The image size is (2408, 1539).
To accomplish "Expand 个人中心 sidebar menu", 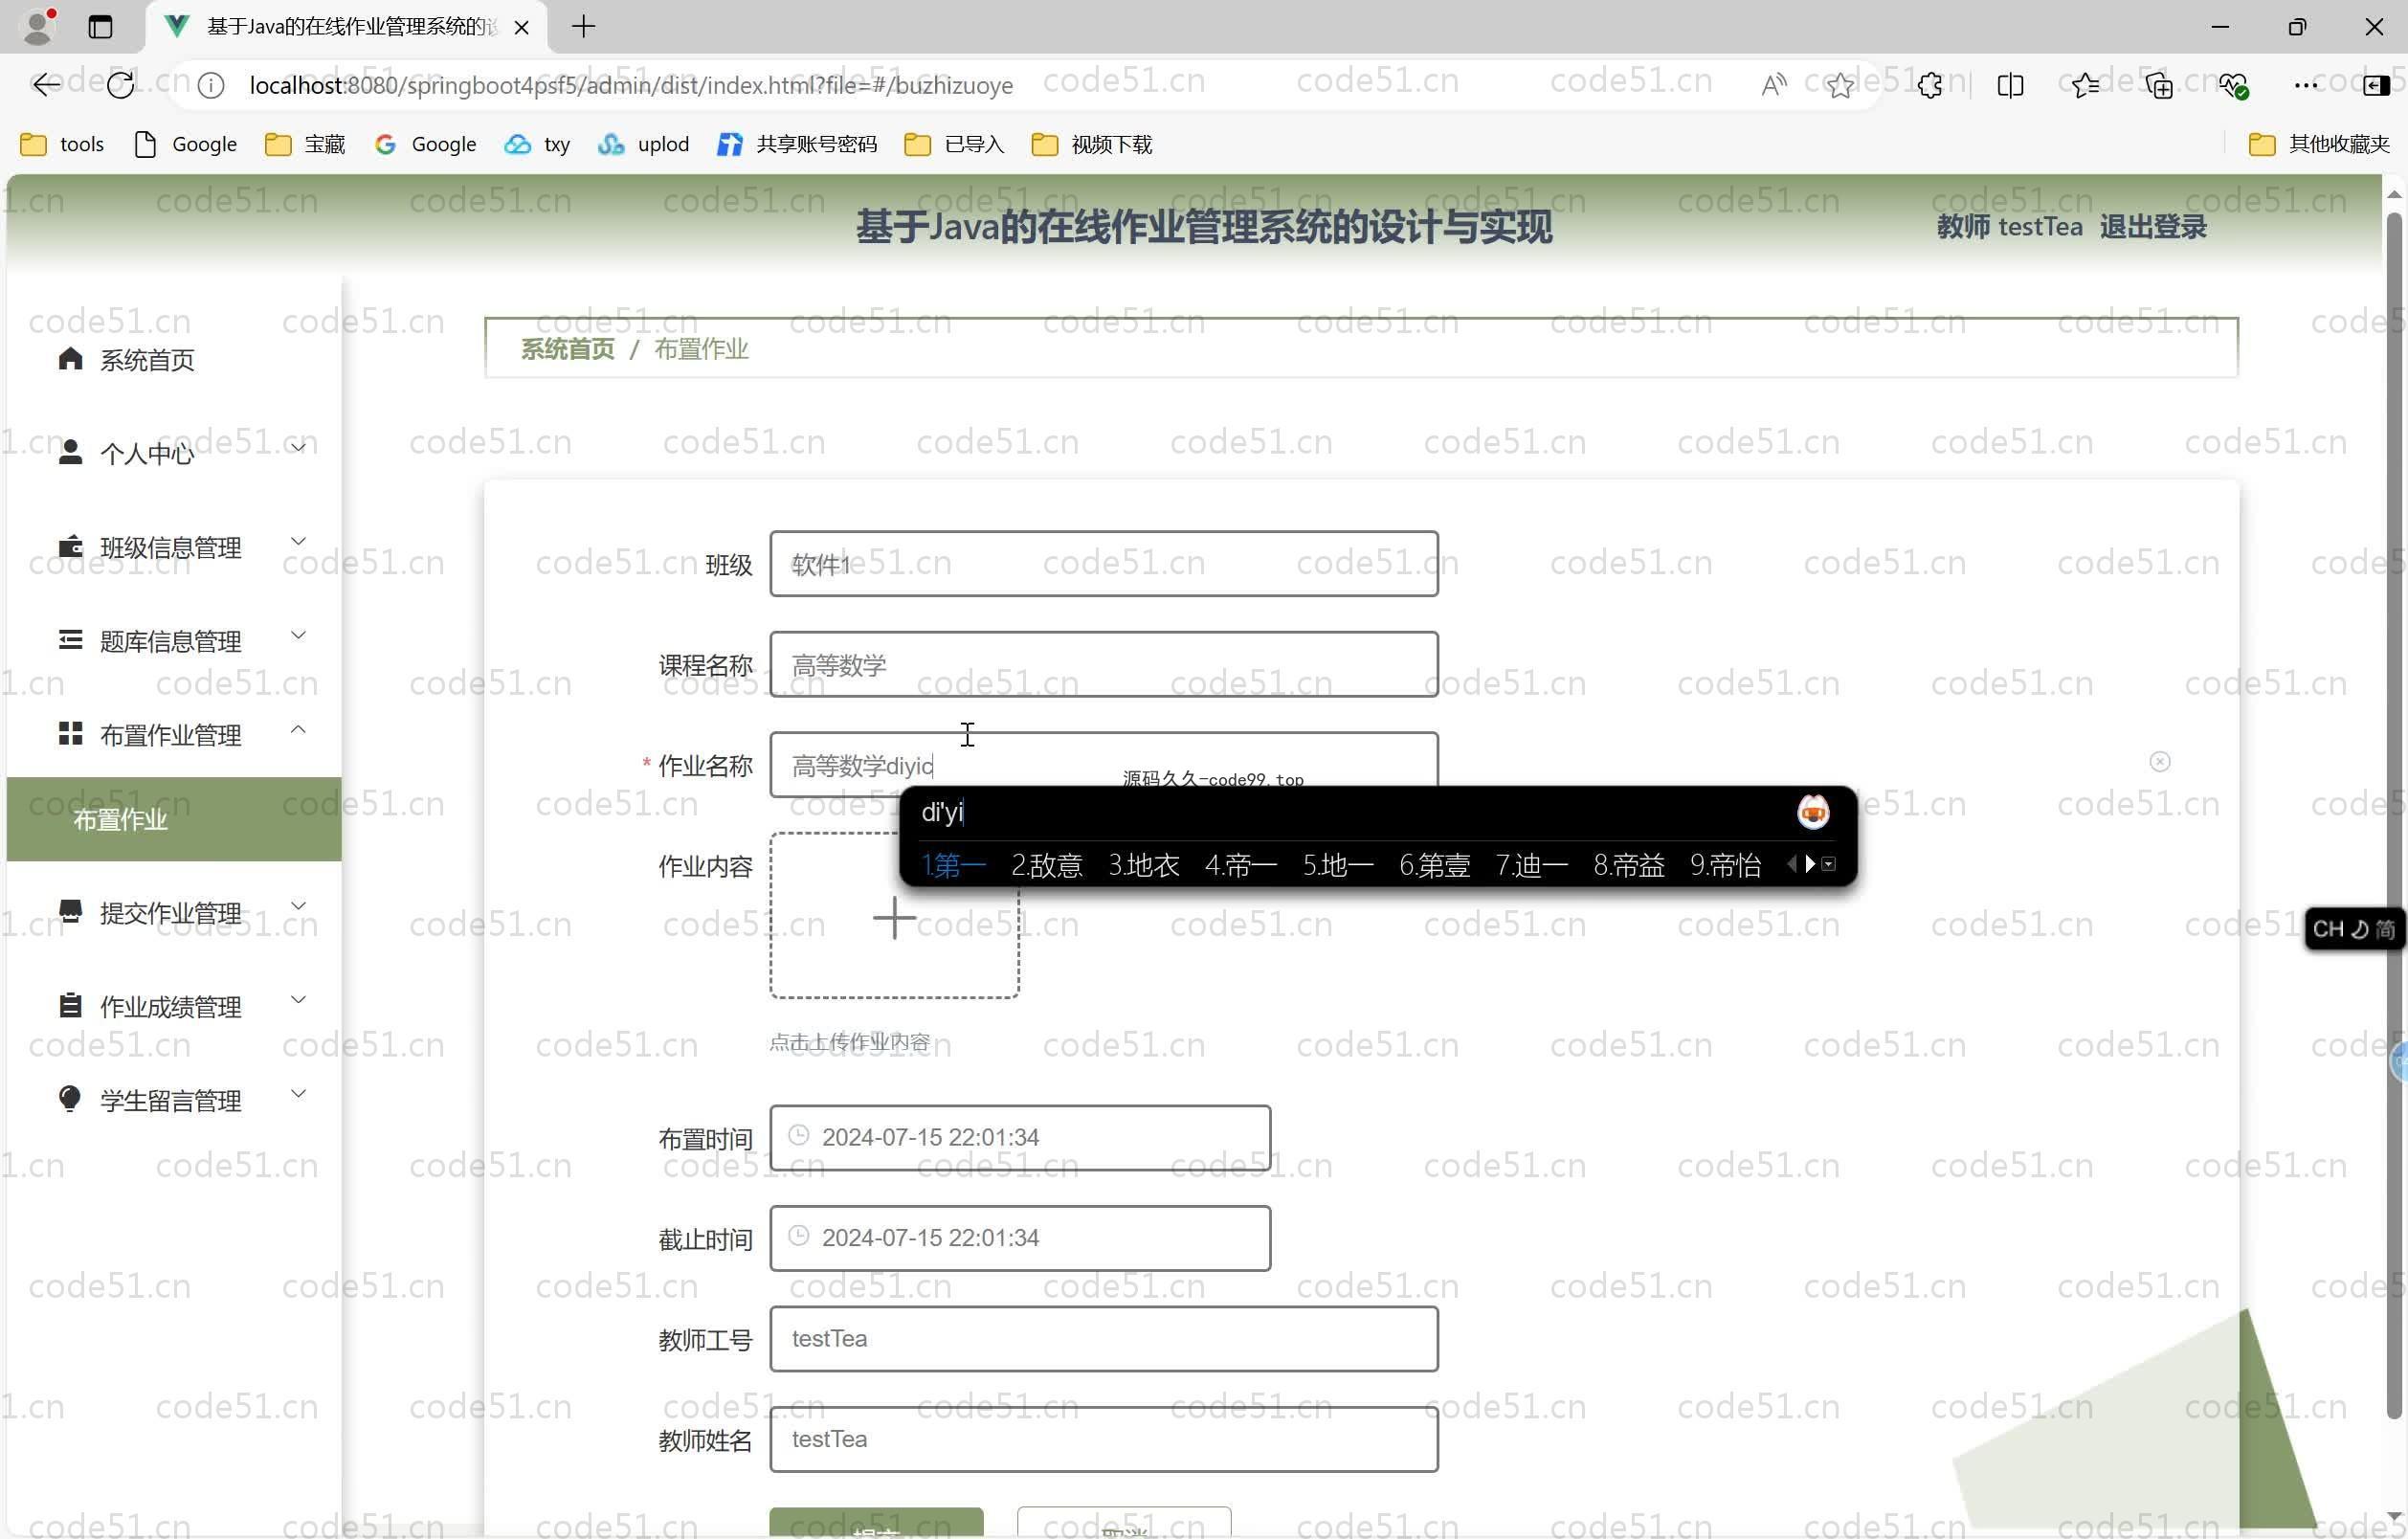I will [175, 453].
